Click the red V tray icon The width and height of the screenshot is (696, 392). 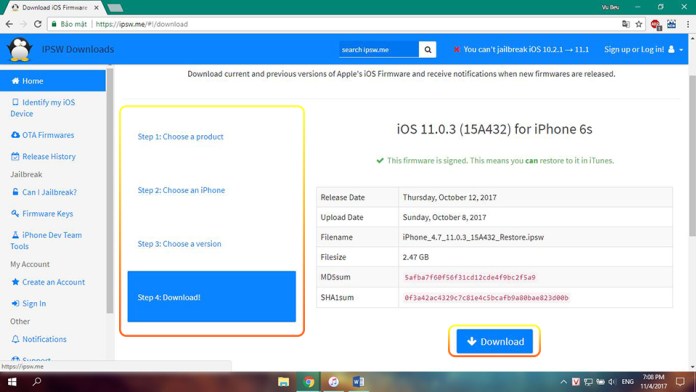pyautogui.click(x=576, y=382)
